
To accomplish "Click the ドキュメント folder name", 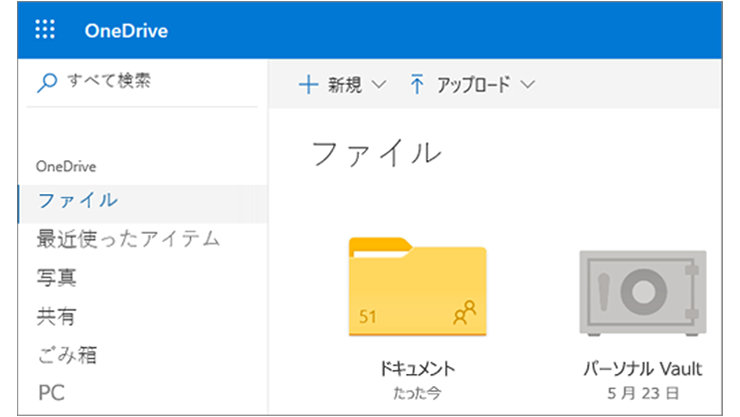I will click(418, 368).
